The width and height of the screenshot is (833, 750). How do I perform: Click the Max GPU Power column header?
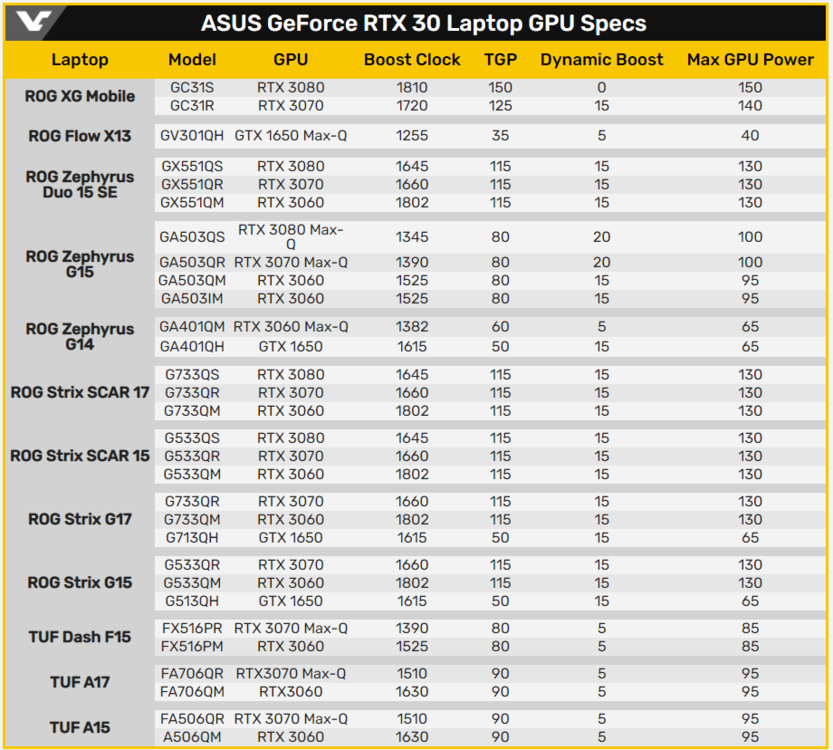[x=750, y=60]
